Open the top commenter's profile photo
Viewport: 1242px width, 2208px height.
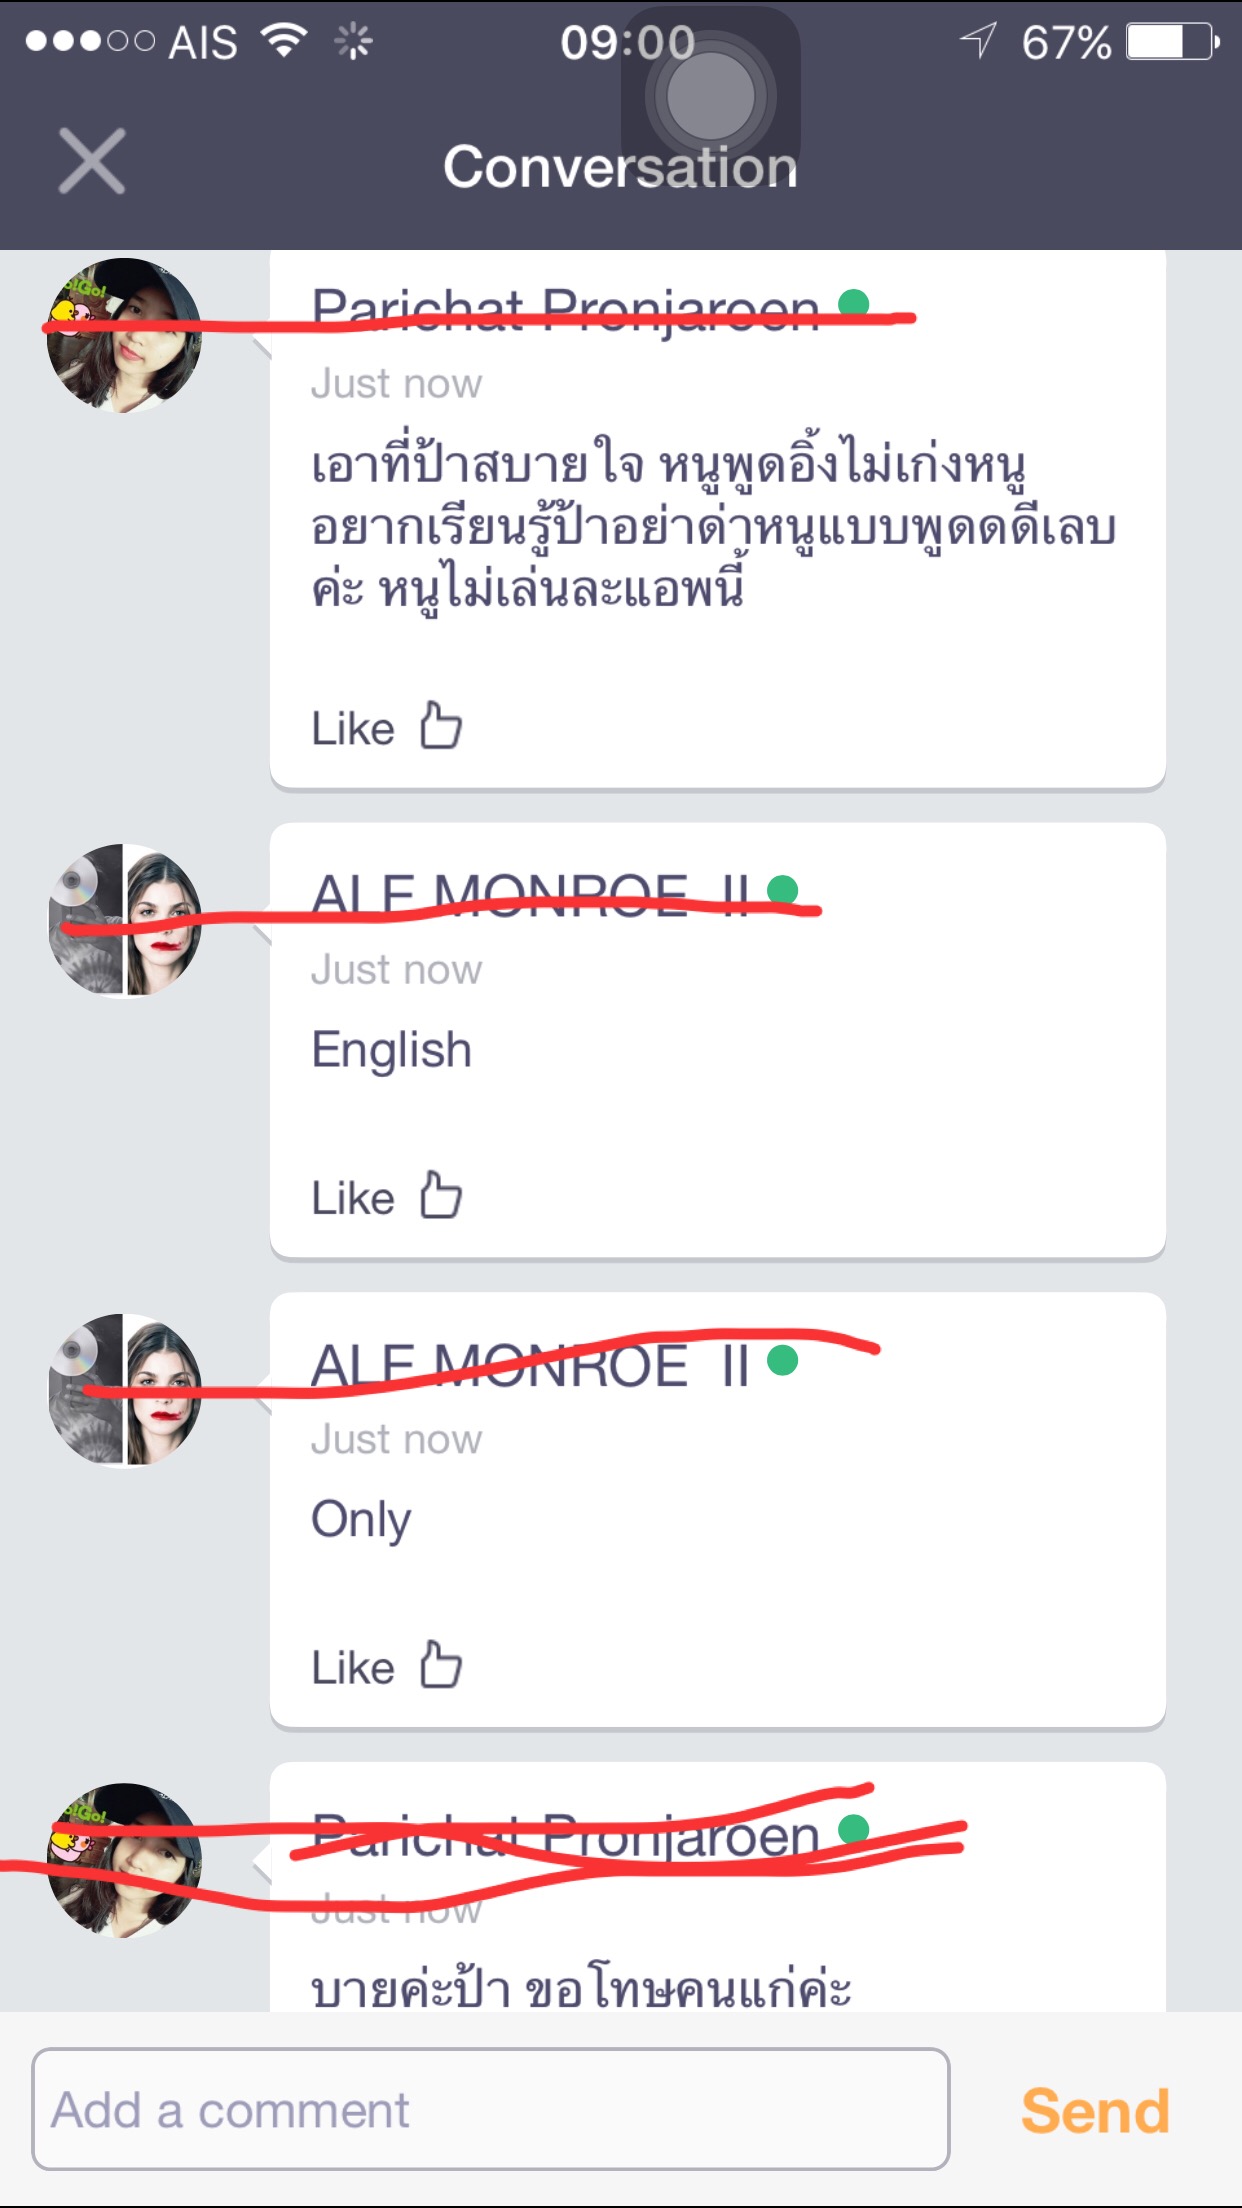point(124,336)
